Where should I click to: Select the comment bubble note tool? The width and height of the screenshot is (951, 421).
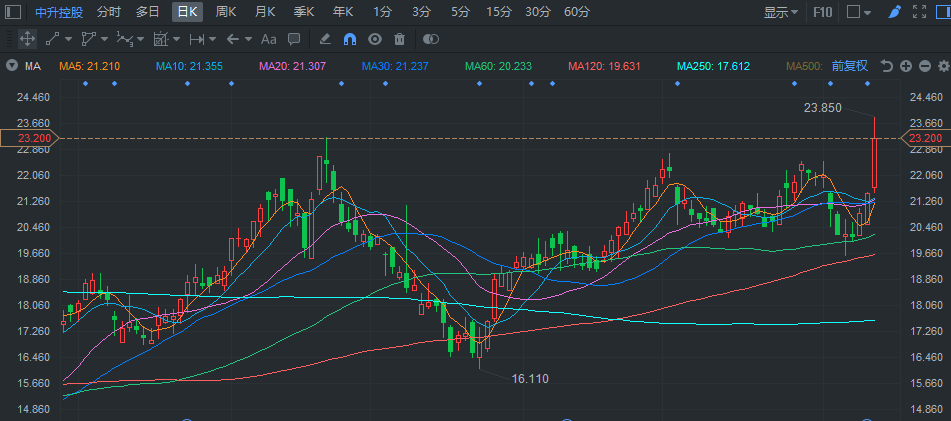[294, 39]
